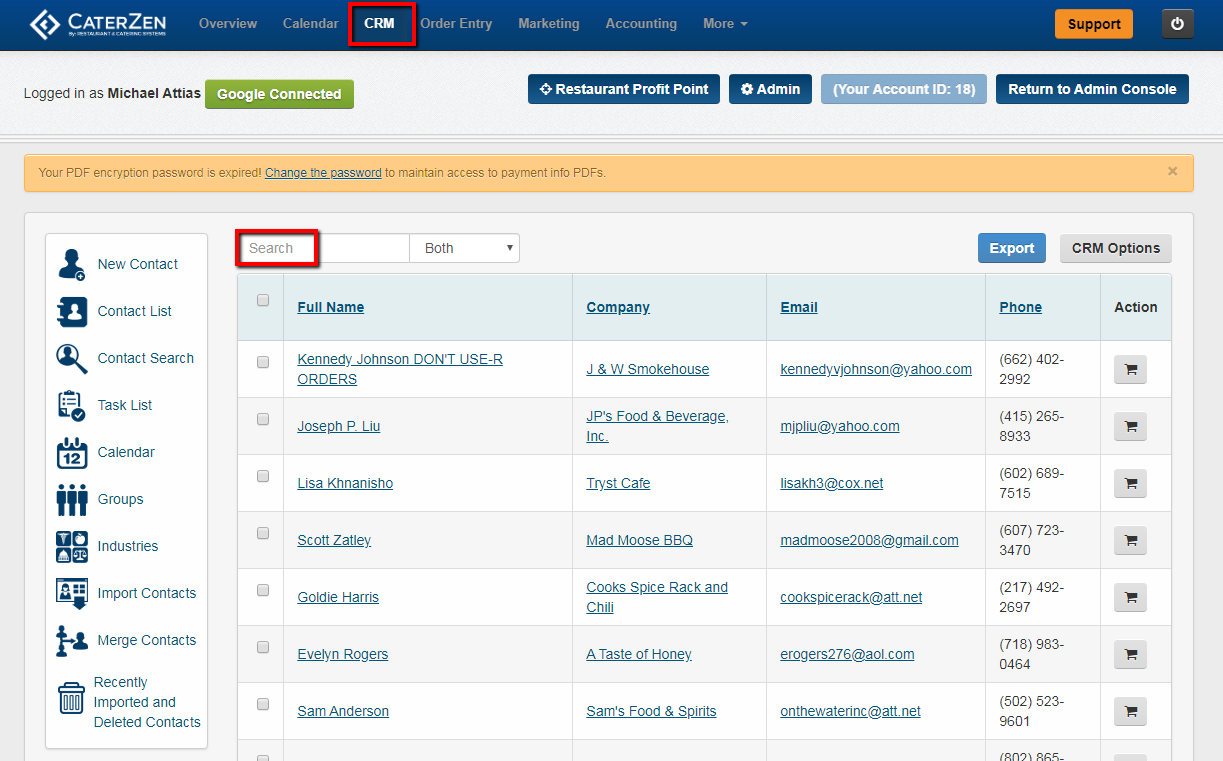Click the Merge Contacts icon
The width and height of the screenshot is (1223, 761).
pyautogui.click(x=72, y=640)
